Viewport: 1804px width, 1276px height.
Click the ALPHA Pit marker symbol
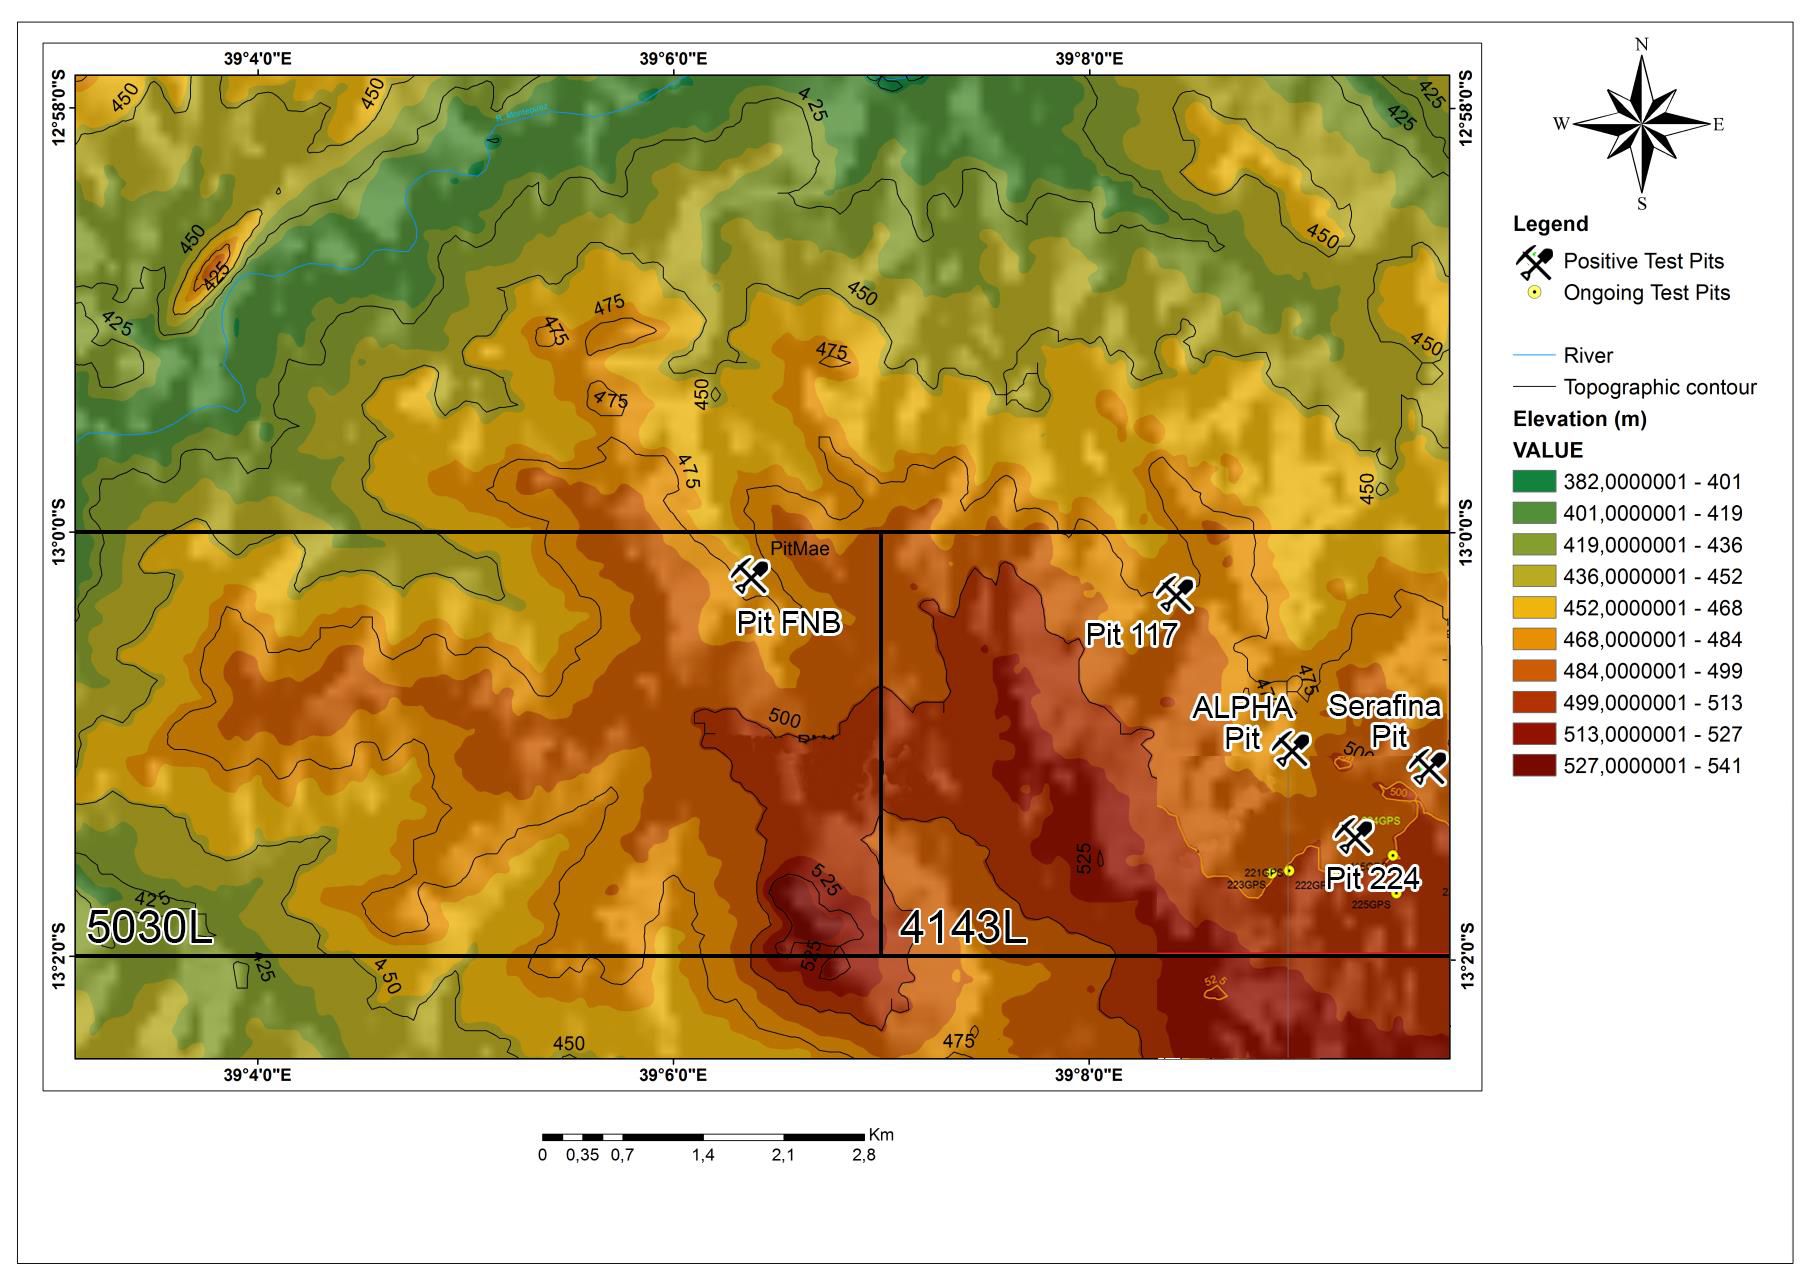tap(1291, 748)
